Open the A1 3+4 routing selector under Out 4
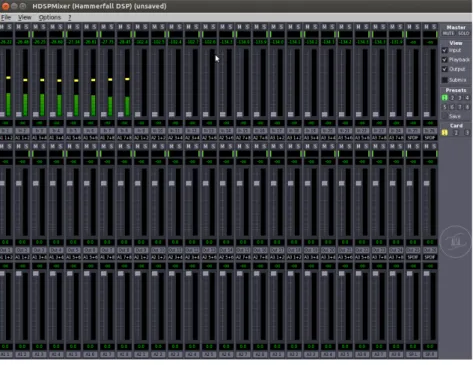This screenshot has width=473, height=365. click(56, 257)
